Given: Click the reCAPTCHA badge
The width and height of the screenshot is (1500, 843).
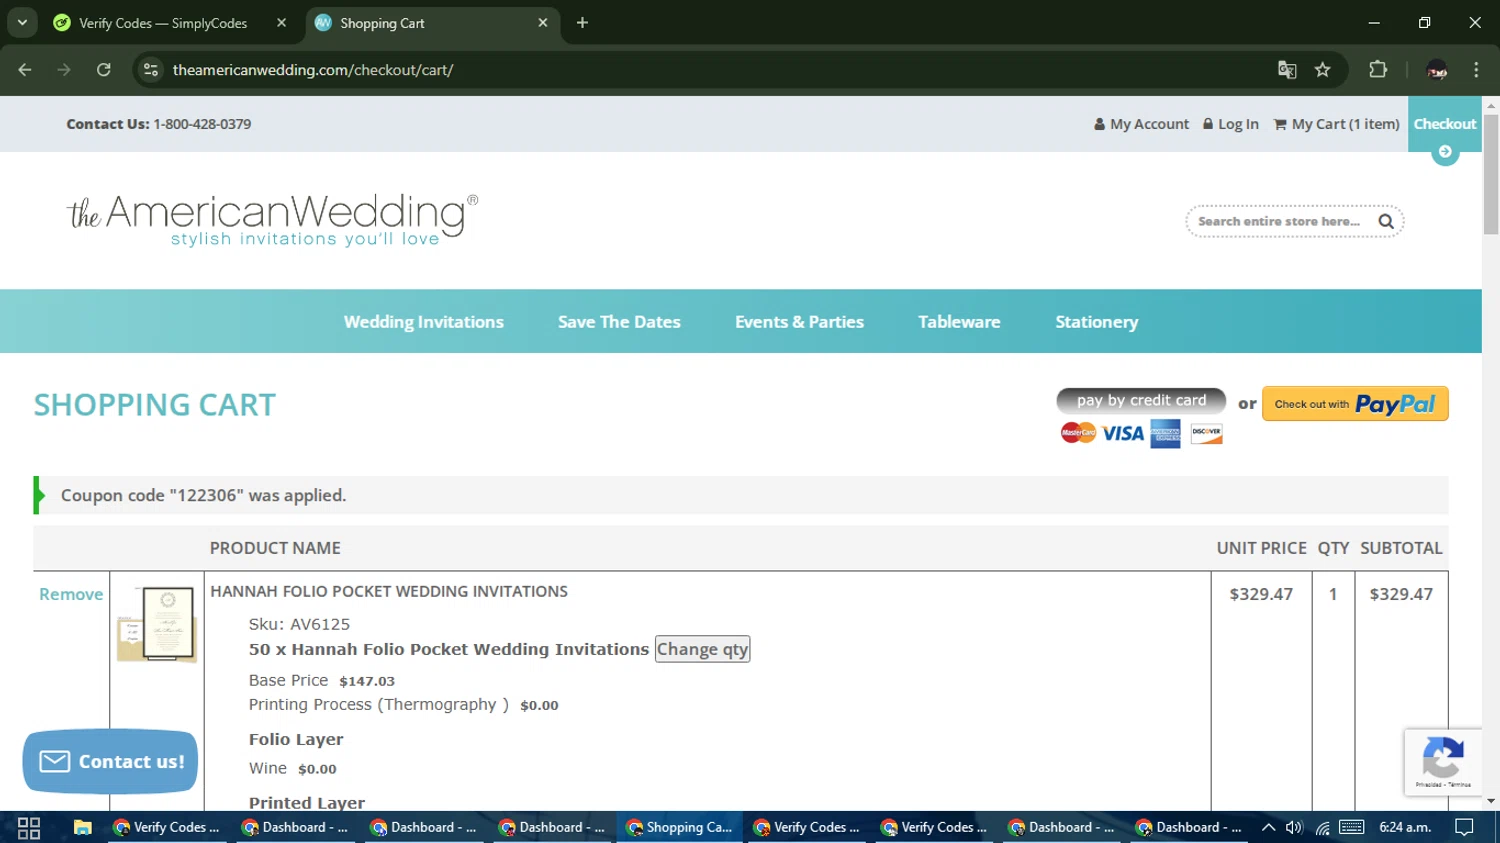Looking at the screenshot, I should pos(1443,762).
